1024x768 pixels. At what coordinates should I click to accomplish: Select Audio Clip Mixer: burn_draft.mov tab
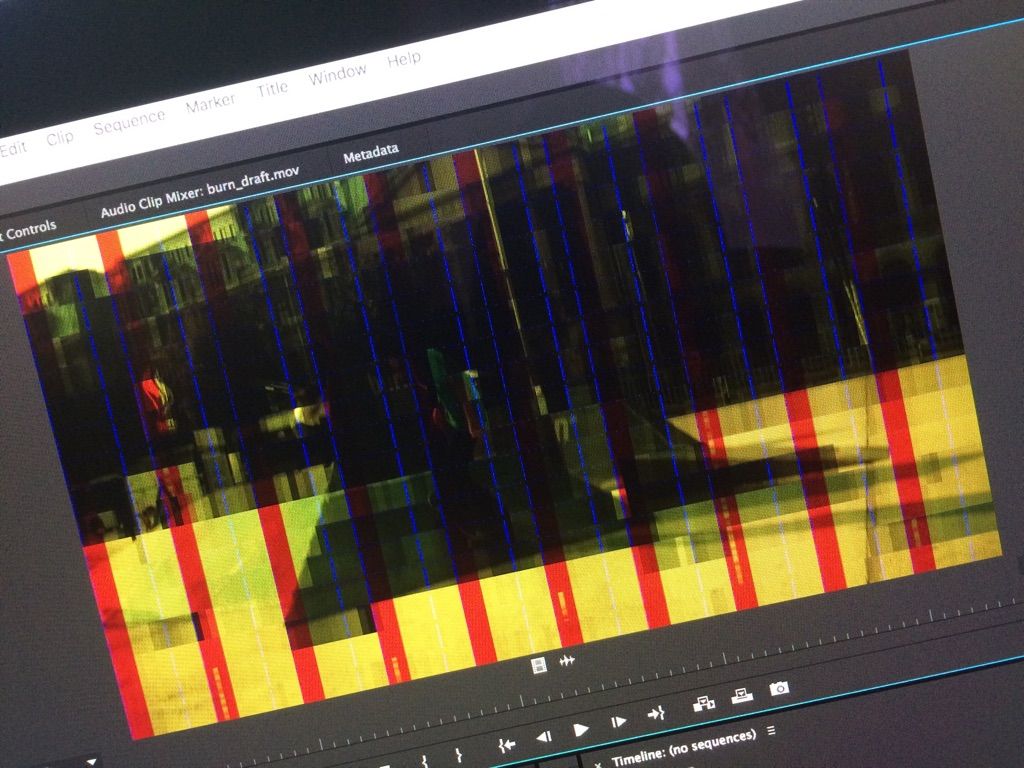(x=200, y=191)
